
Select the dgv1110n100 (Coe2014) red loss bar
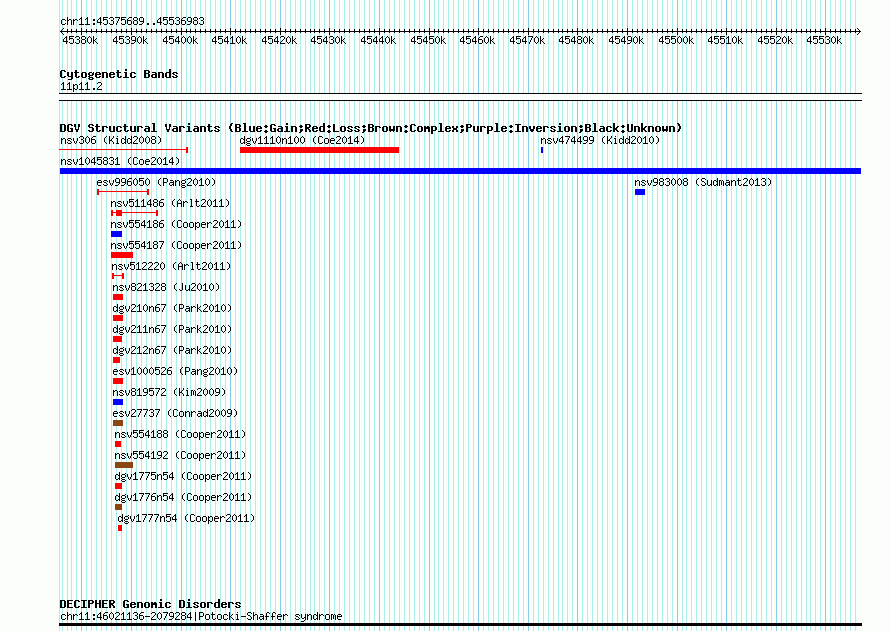[320, 150]
